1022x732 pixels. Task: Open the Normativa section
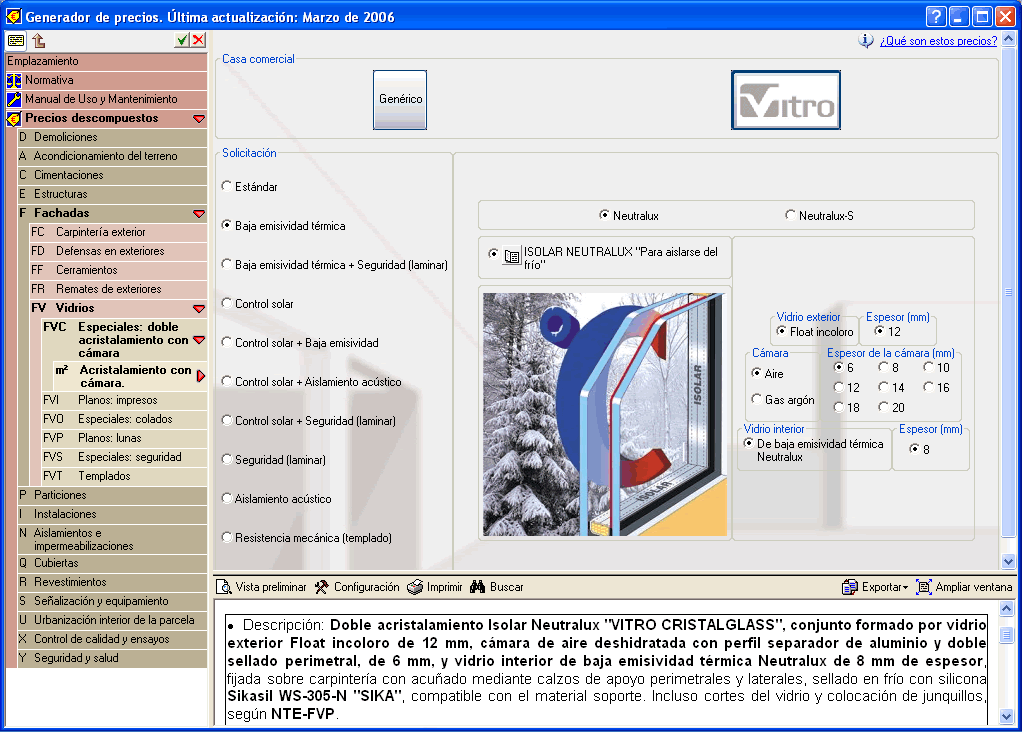pos(107,80)
